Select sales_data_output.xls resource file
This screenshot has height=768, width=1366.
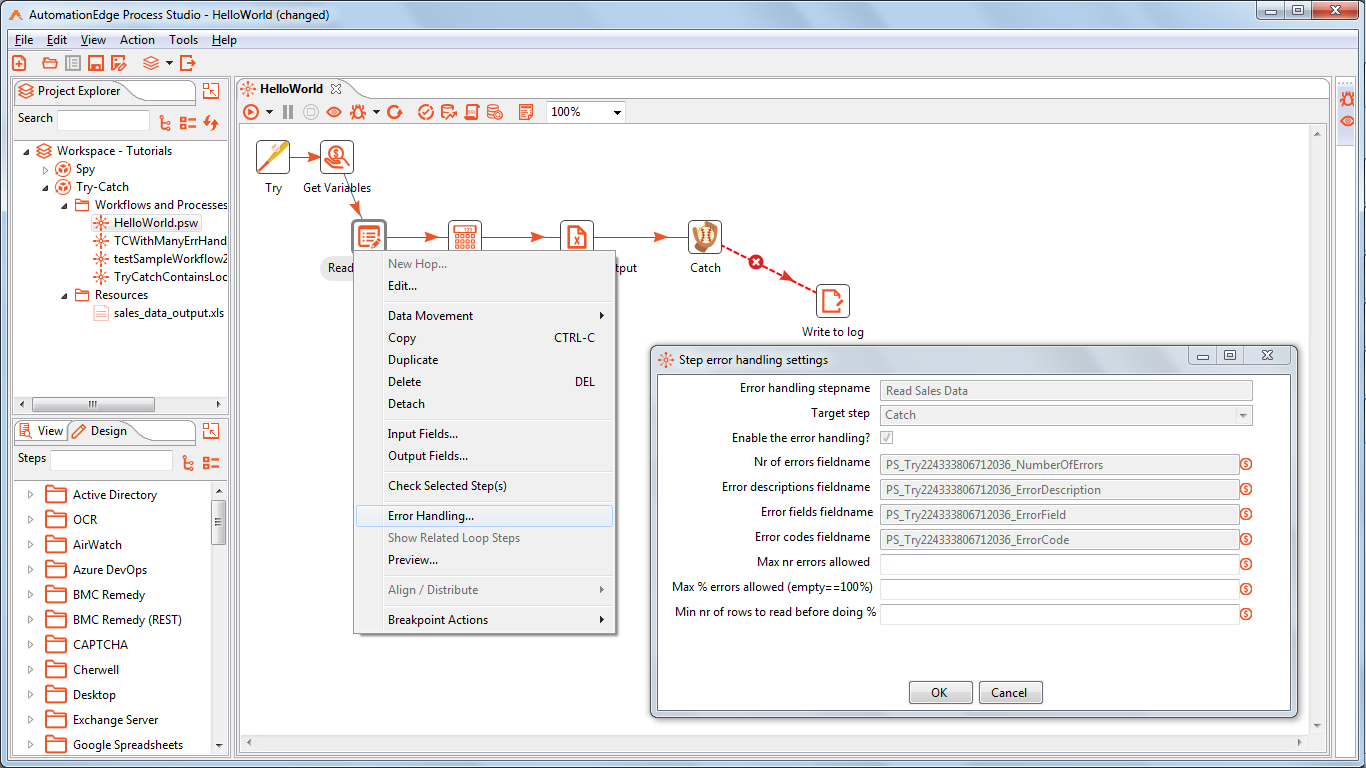point(168,313)
